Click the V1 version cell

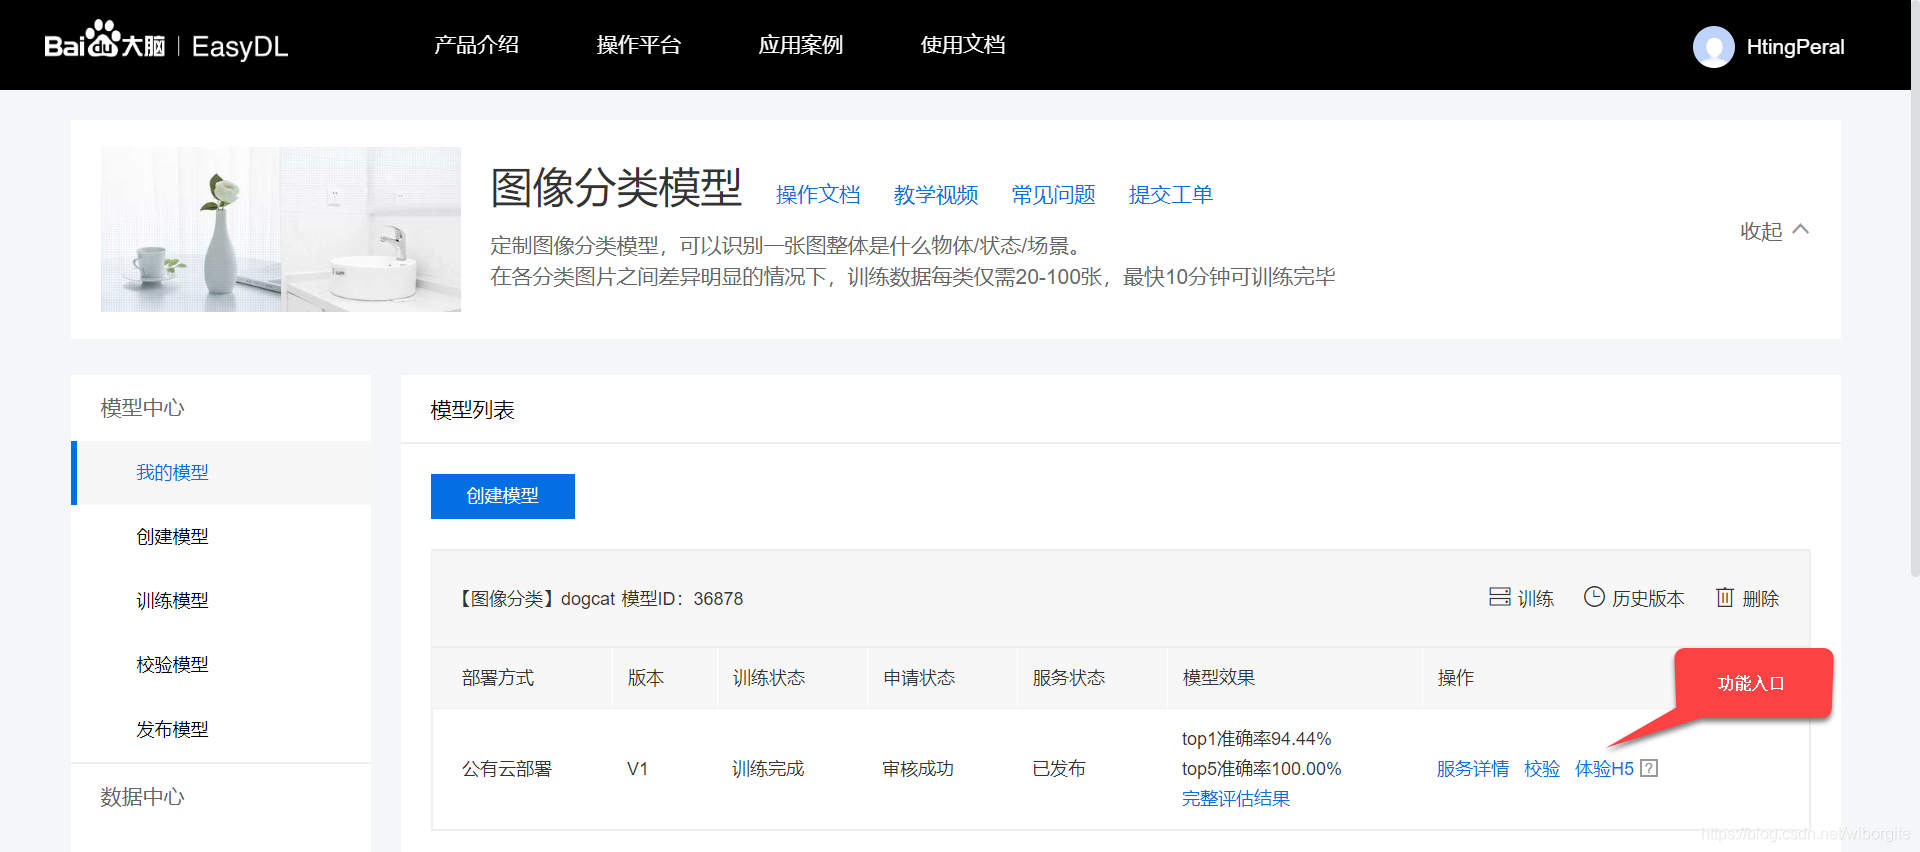[637, 768]
